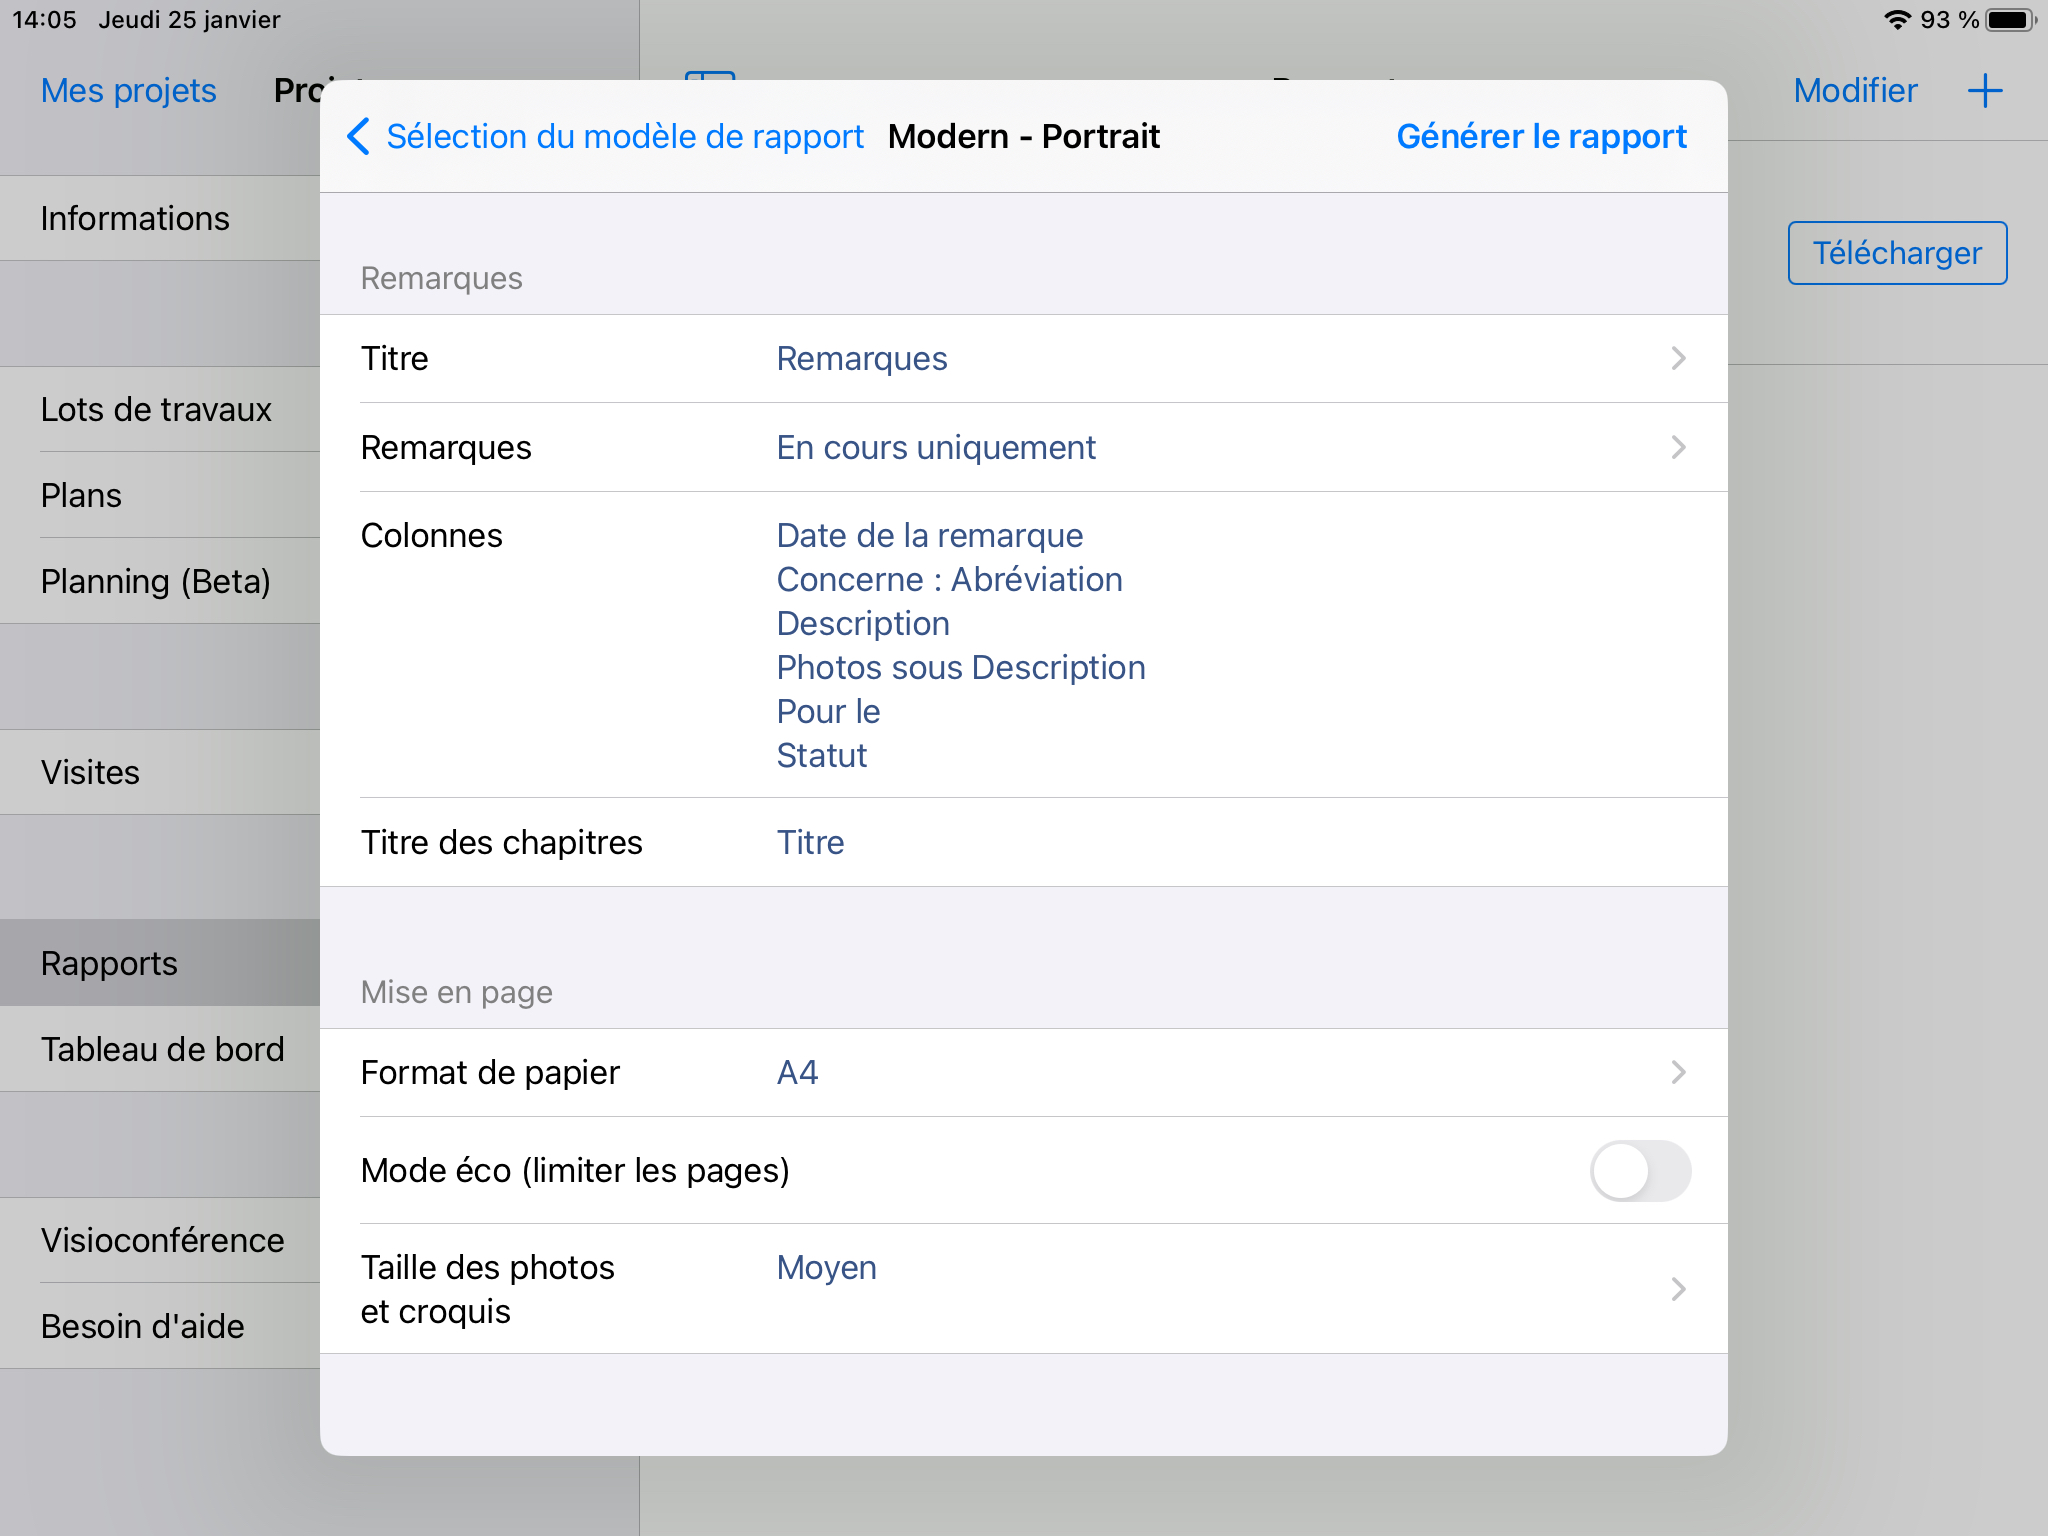Tap the plus add icon

pyautogui.click(x=1984, y=91)
